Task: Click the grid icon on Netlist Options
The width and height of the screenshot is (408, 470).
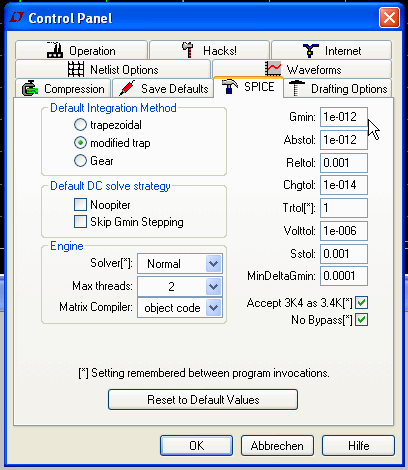Action: (x=76, y=69)
